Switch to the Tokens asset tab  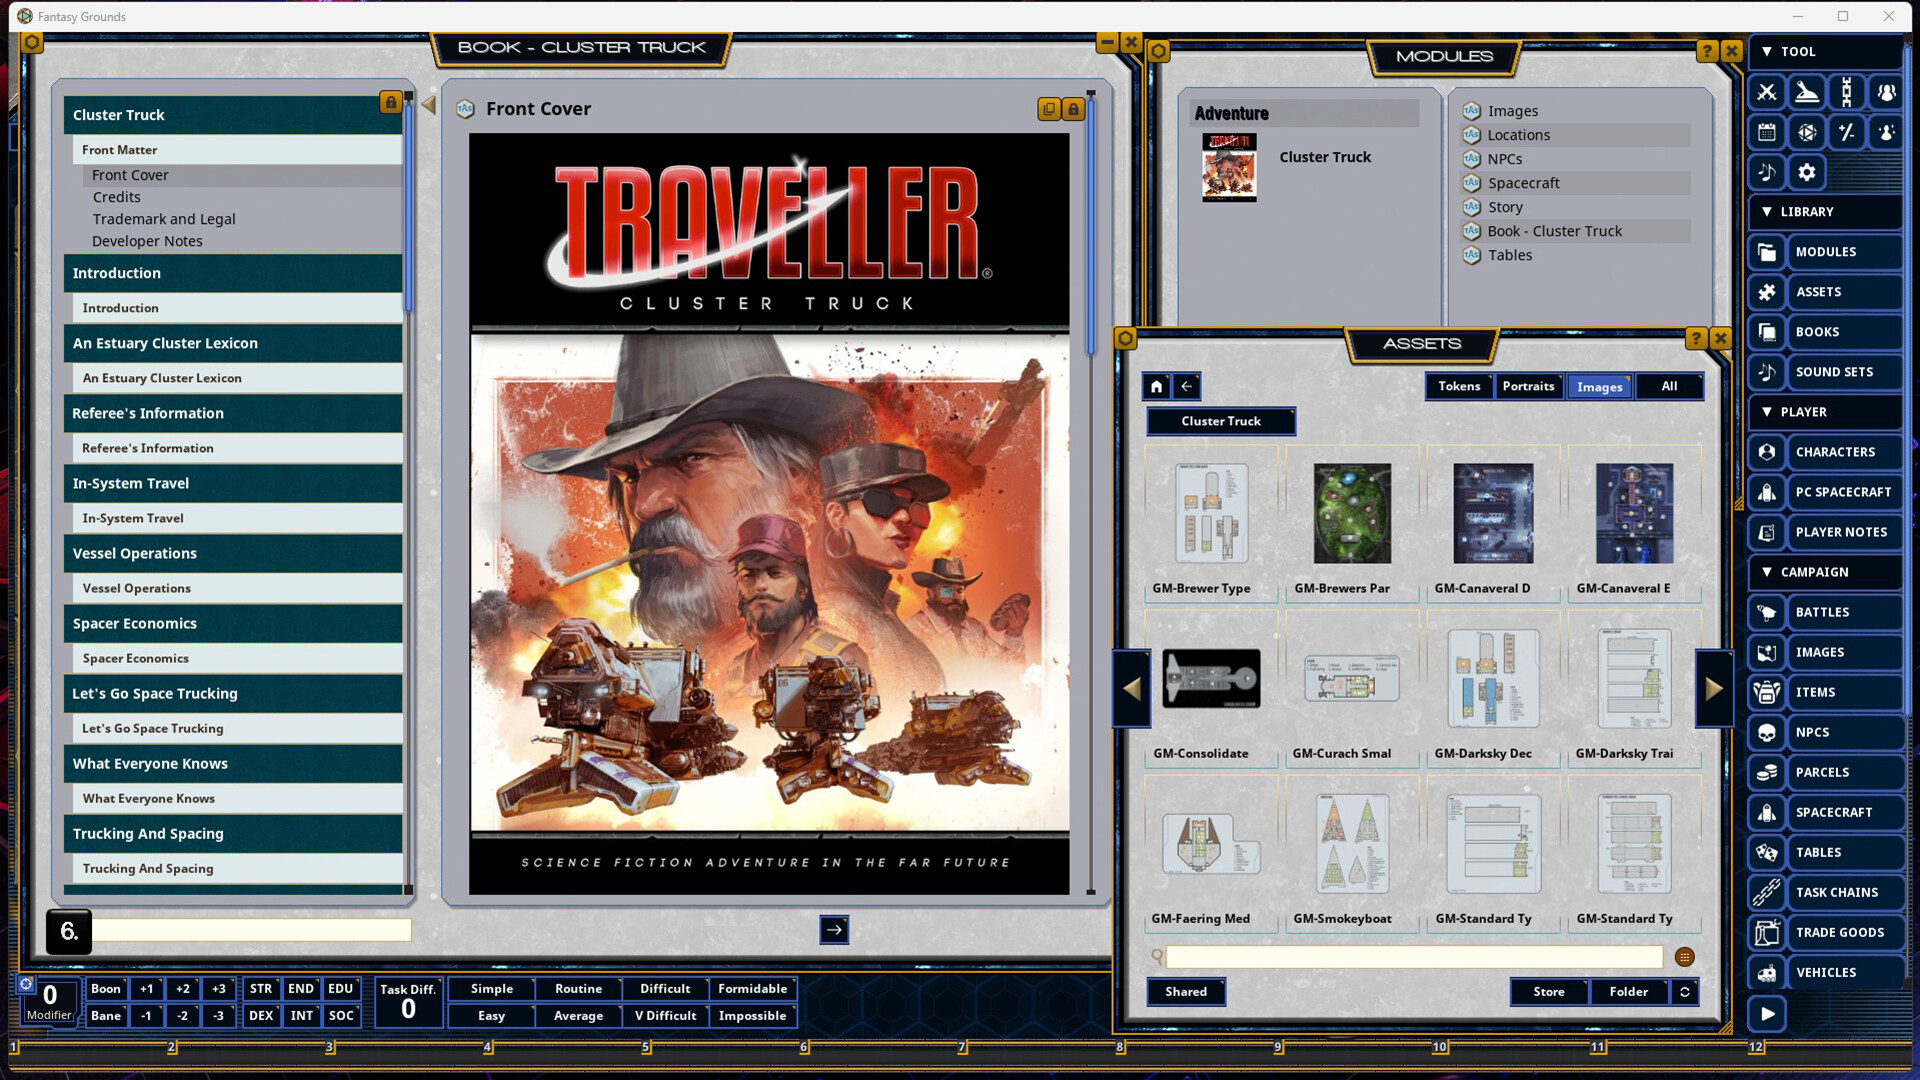1459,386
